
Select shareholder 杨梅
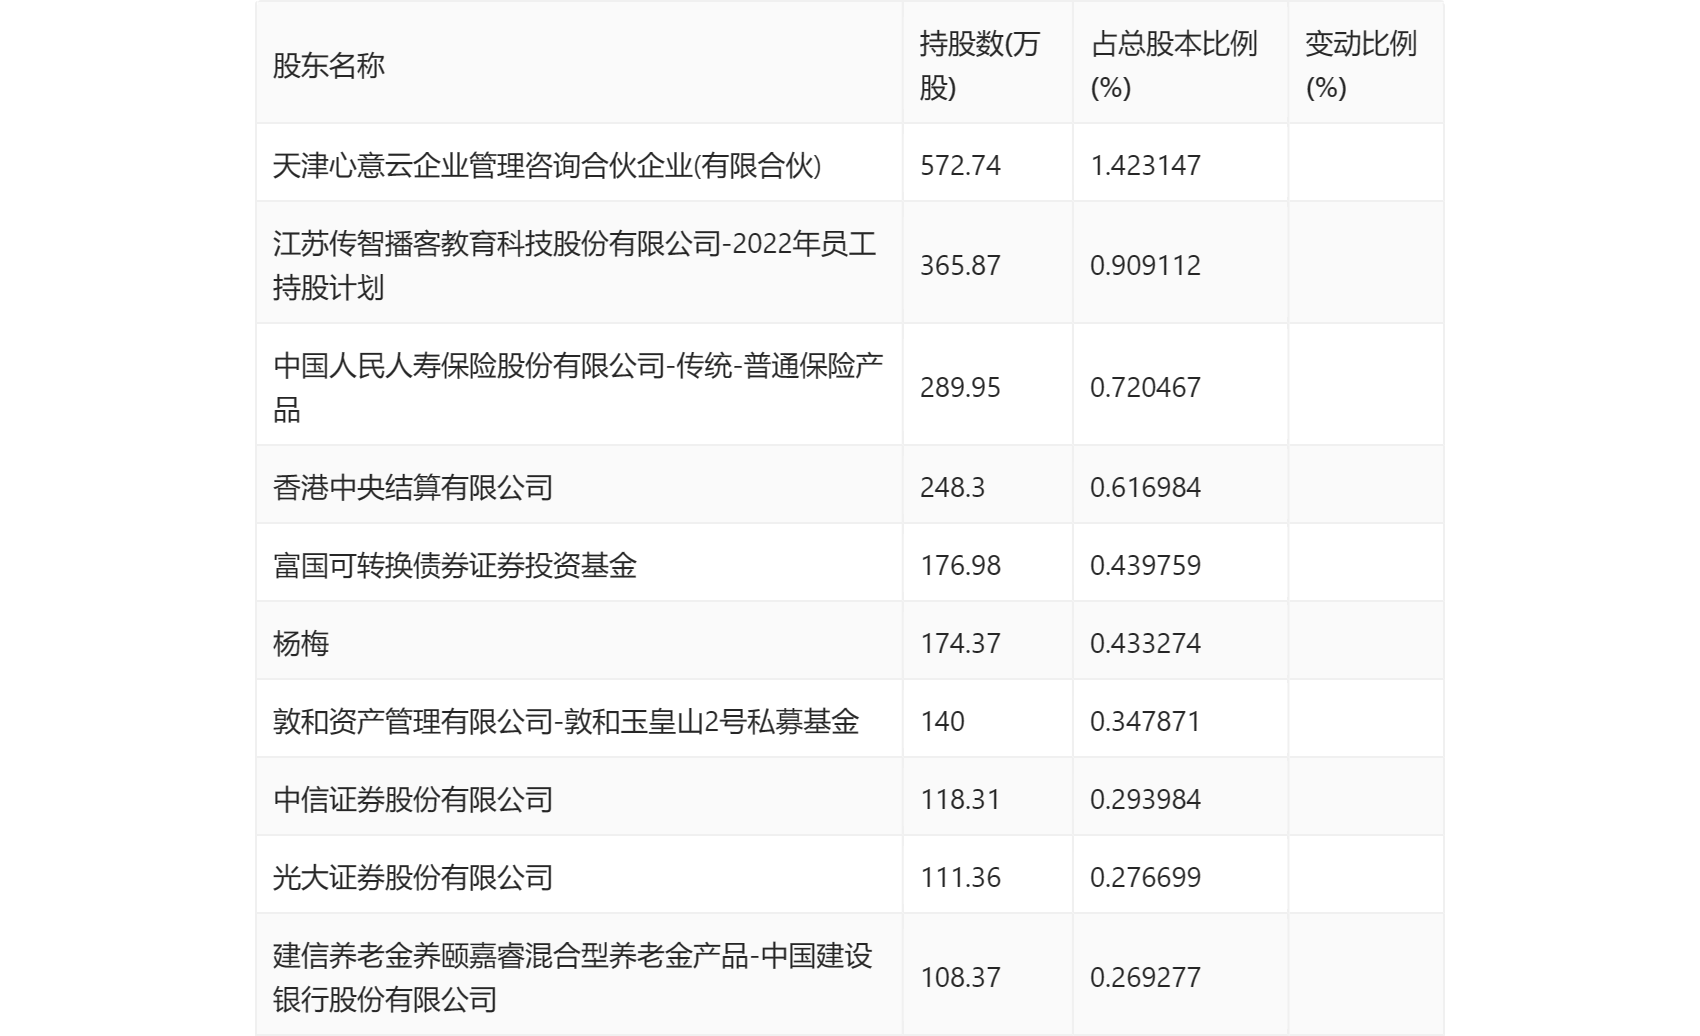click(x=301, y=643)
